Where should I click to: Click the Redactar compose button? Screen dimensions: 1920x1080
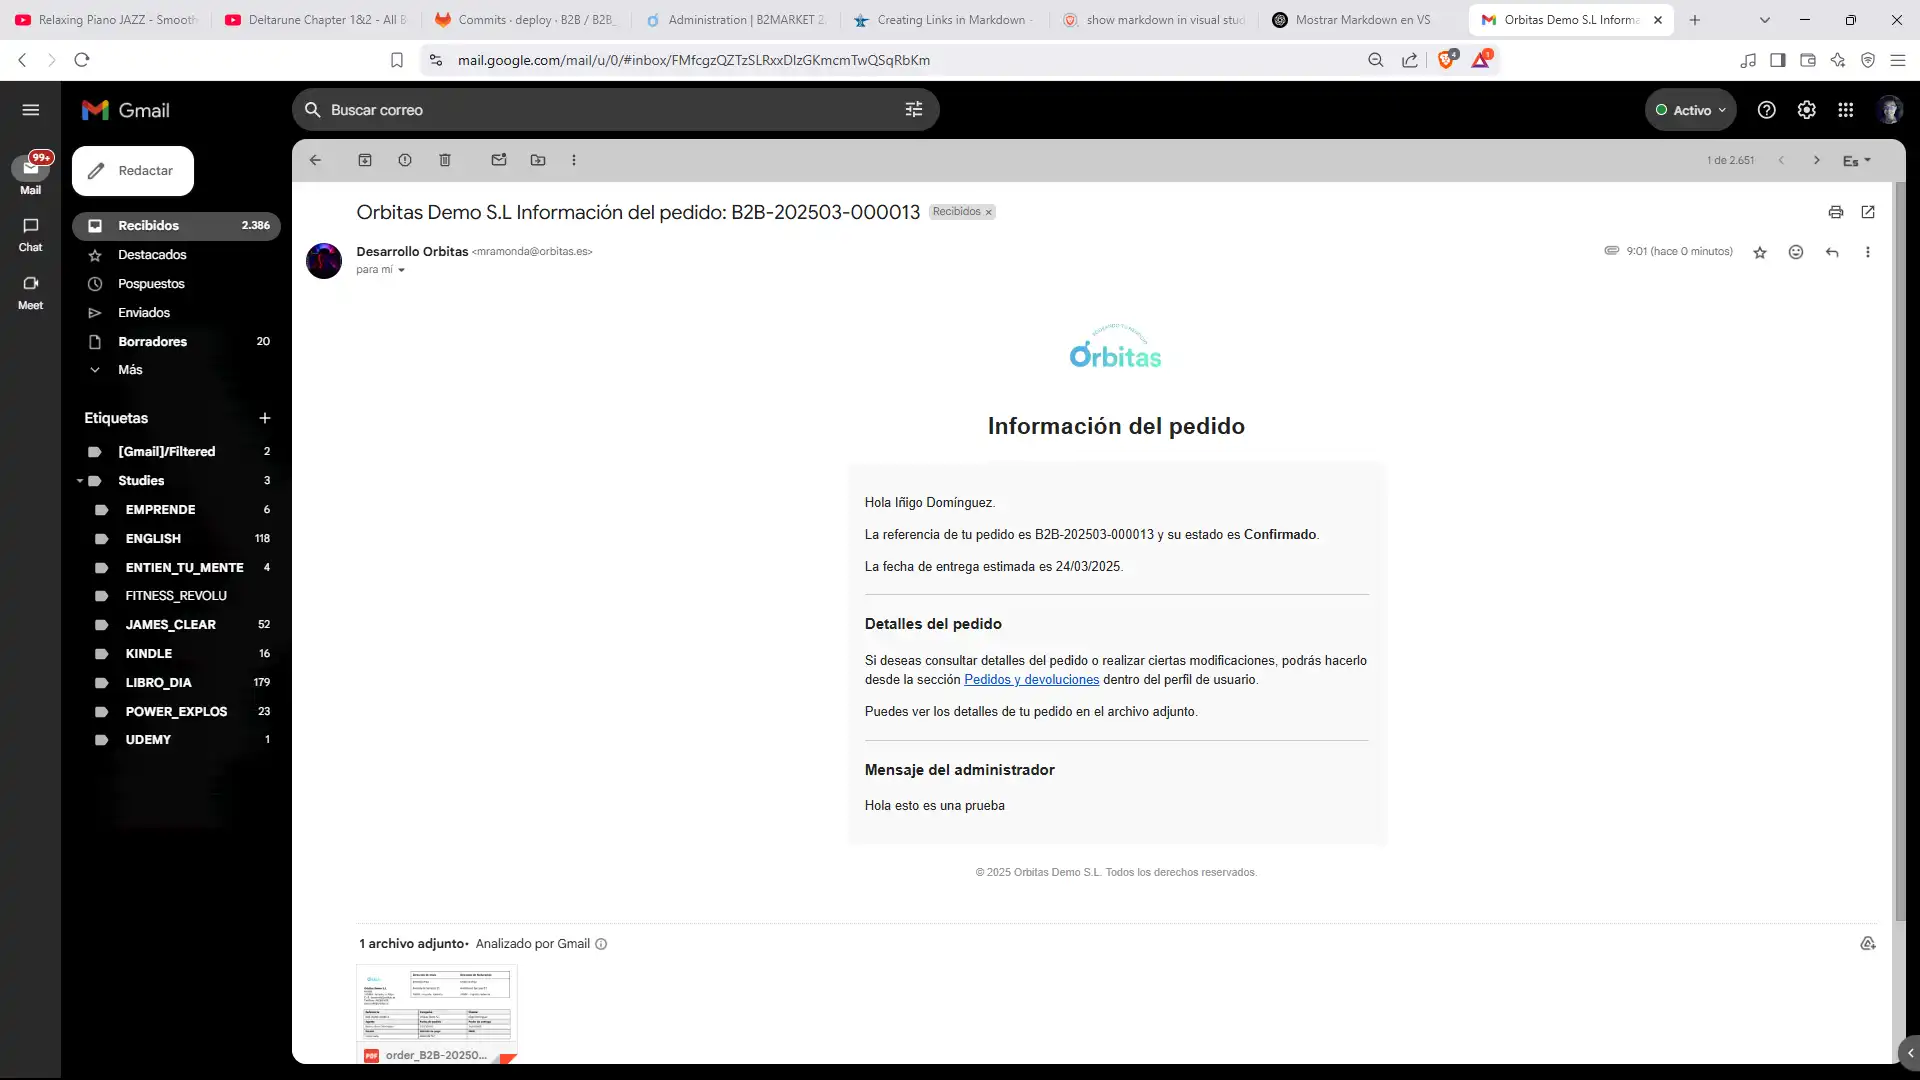133,170
